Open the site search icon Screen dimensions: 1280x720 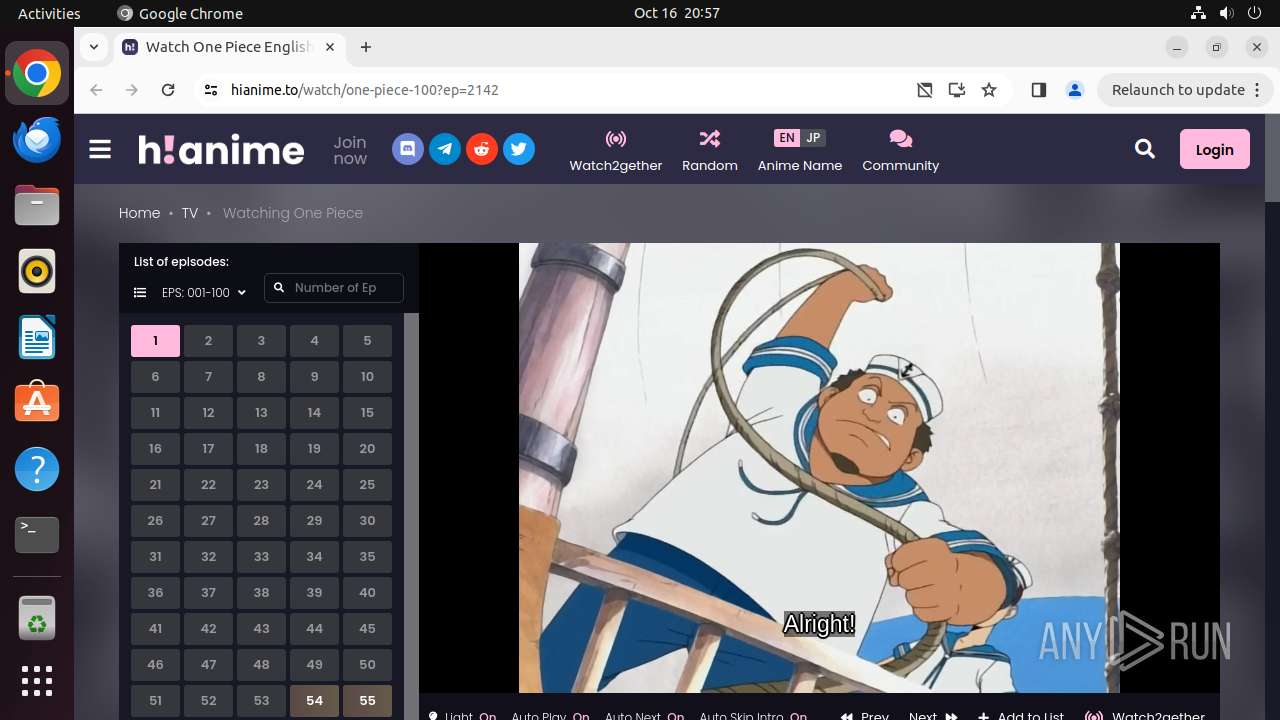pyautogui.click(x=1145, y=149)
